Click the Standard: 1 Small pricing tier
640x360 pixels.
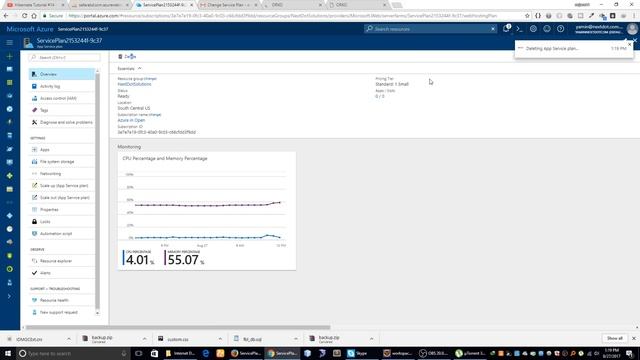[x=392, y=84]
